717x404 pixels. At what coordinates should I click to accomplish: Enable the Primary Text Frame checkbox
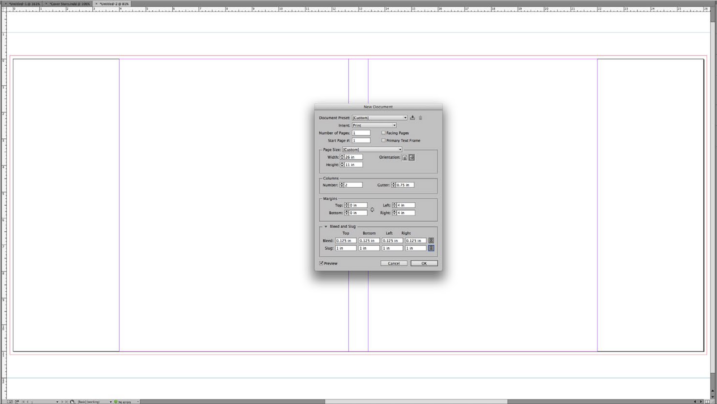tap(384, 140)
